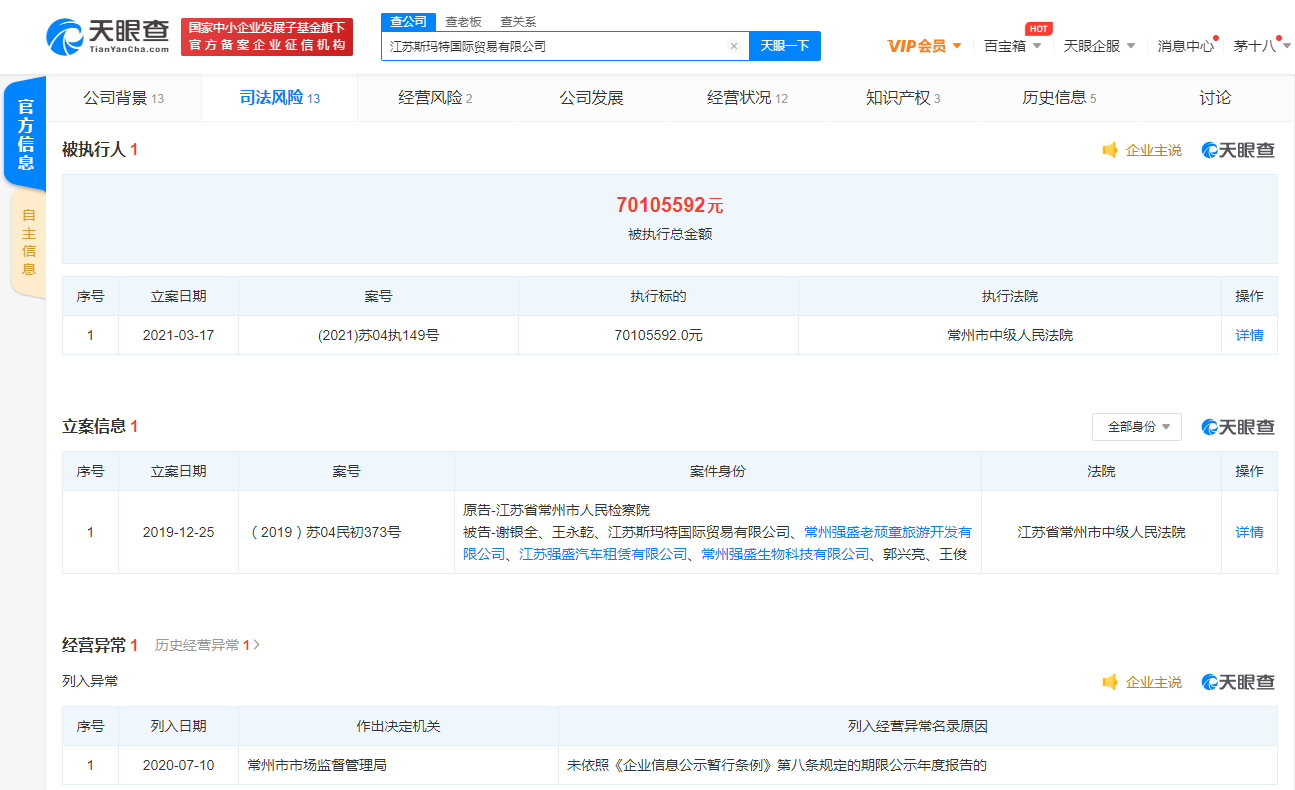Switch to the 知识产权 tab
The height and width of the screenshot is (790, 1295).
(x=903, y=98)
